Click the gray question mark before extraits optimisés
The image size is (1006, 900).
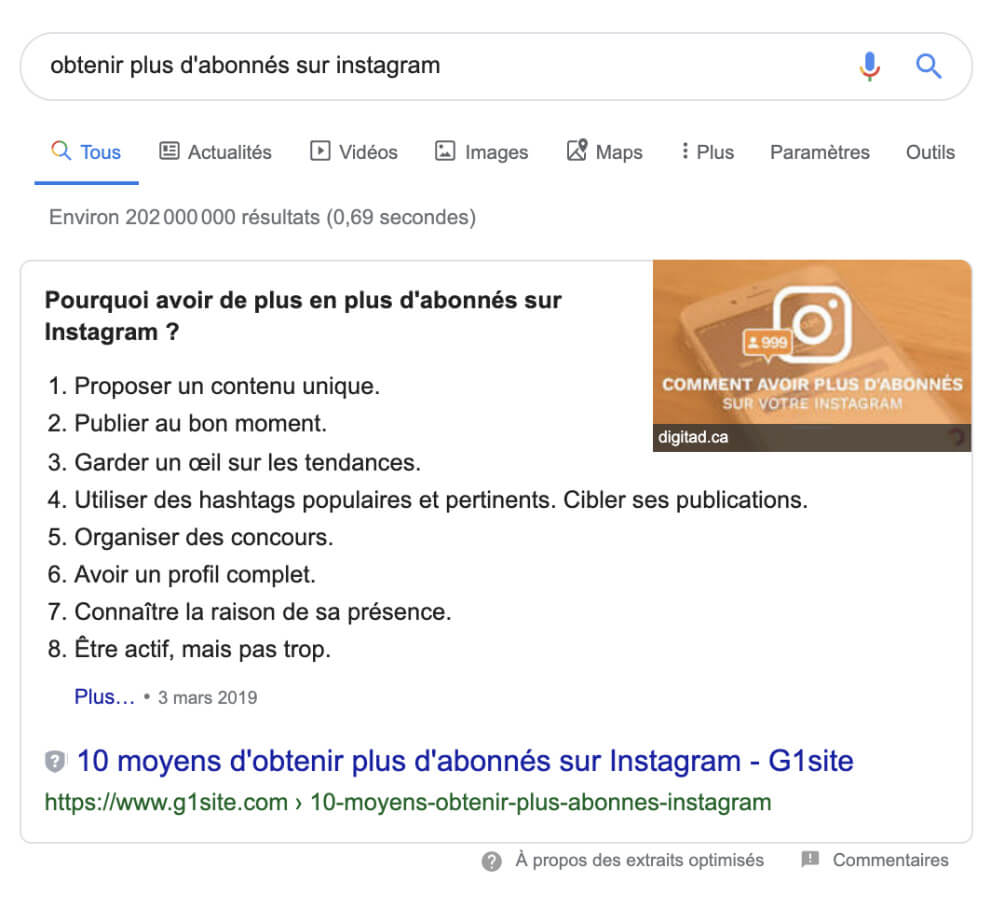(491, 860)
